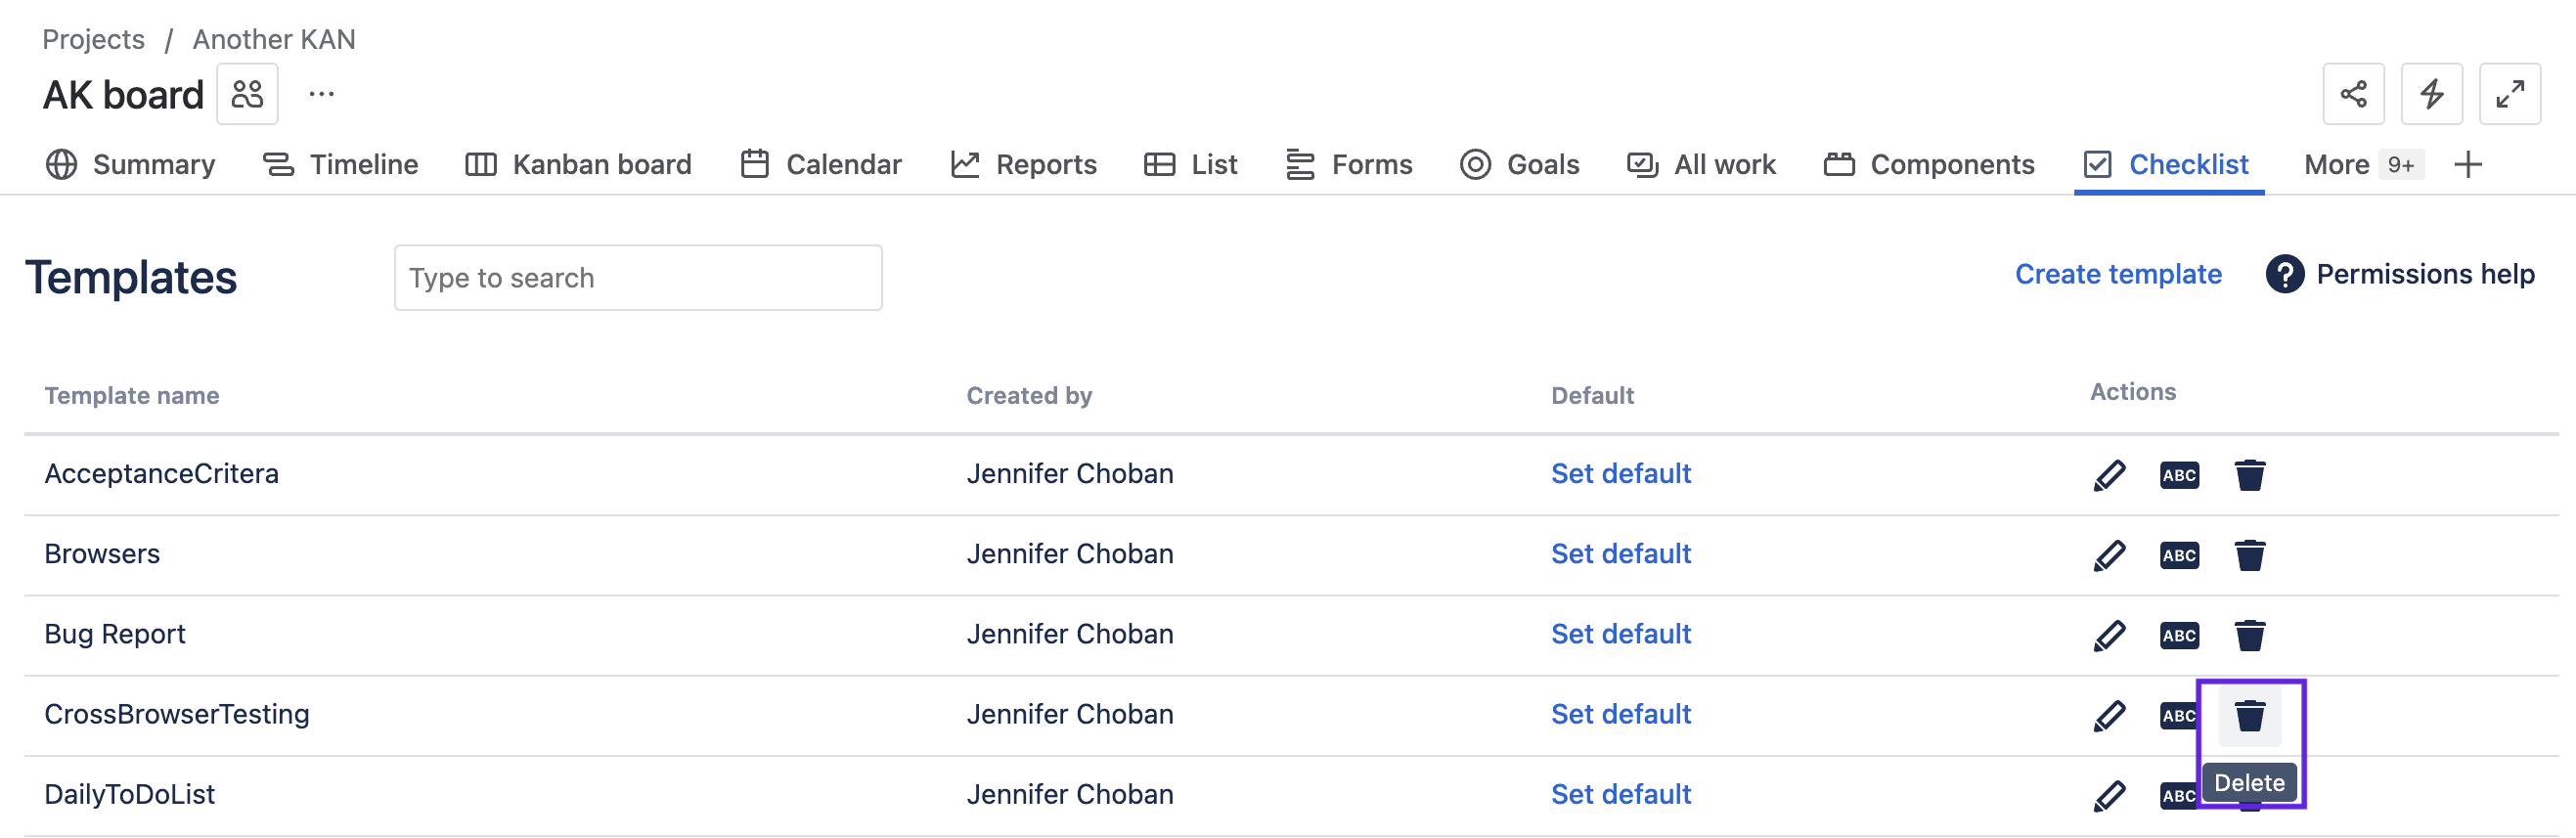Add a new tab with plus icon
This screenshot has width=2576, height=838.
(2468, 164)
